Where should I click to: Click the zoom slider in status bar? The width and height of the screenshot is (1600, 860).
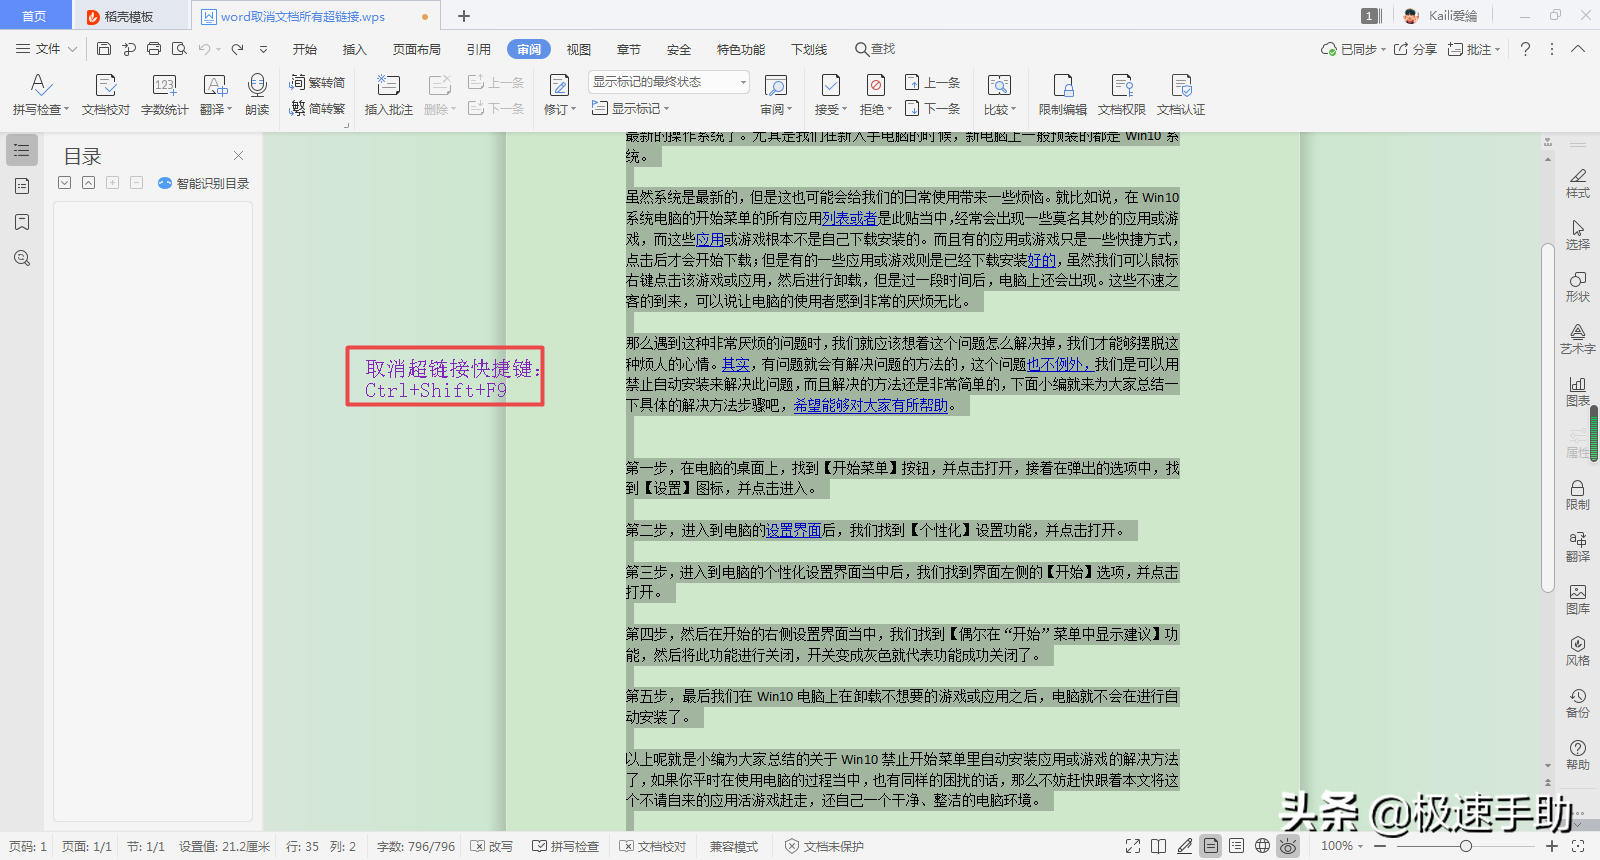pyautogui.click(x=1465, y=846)
